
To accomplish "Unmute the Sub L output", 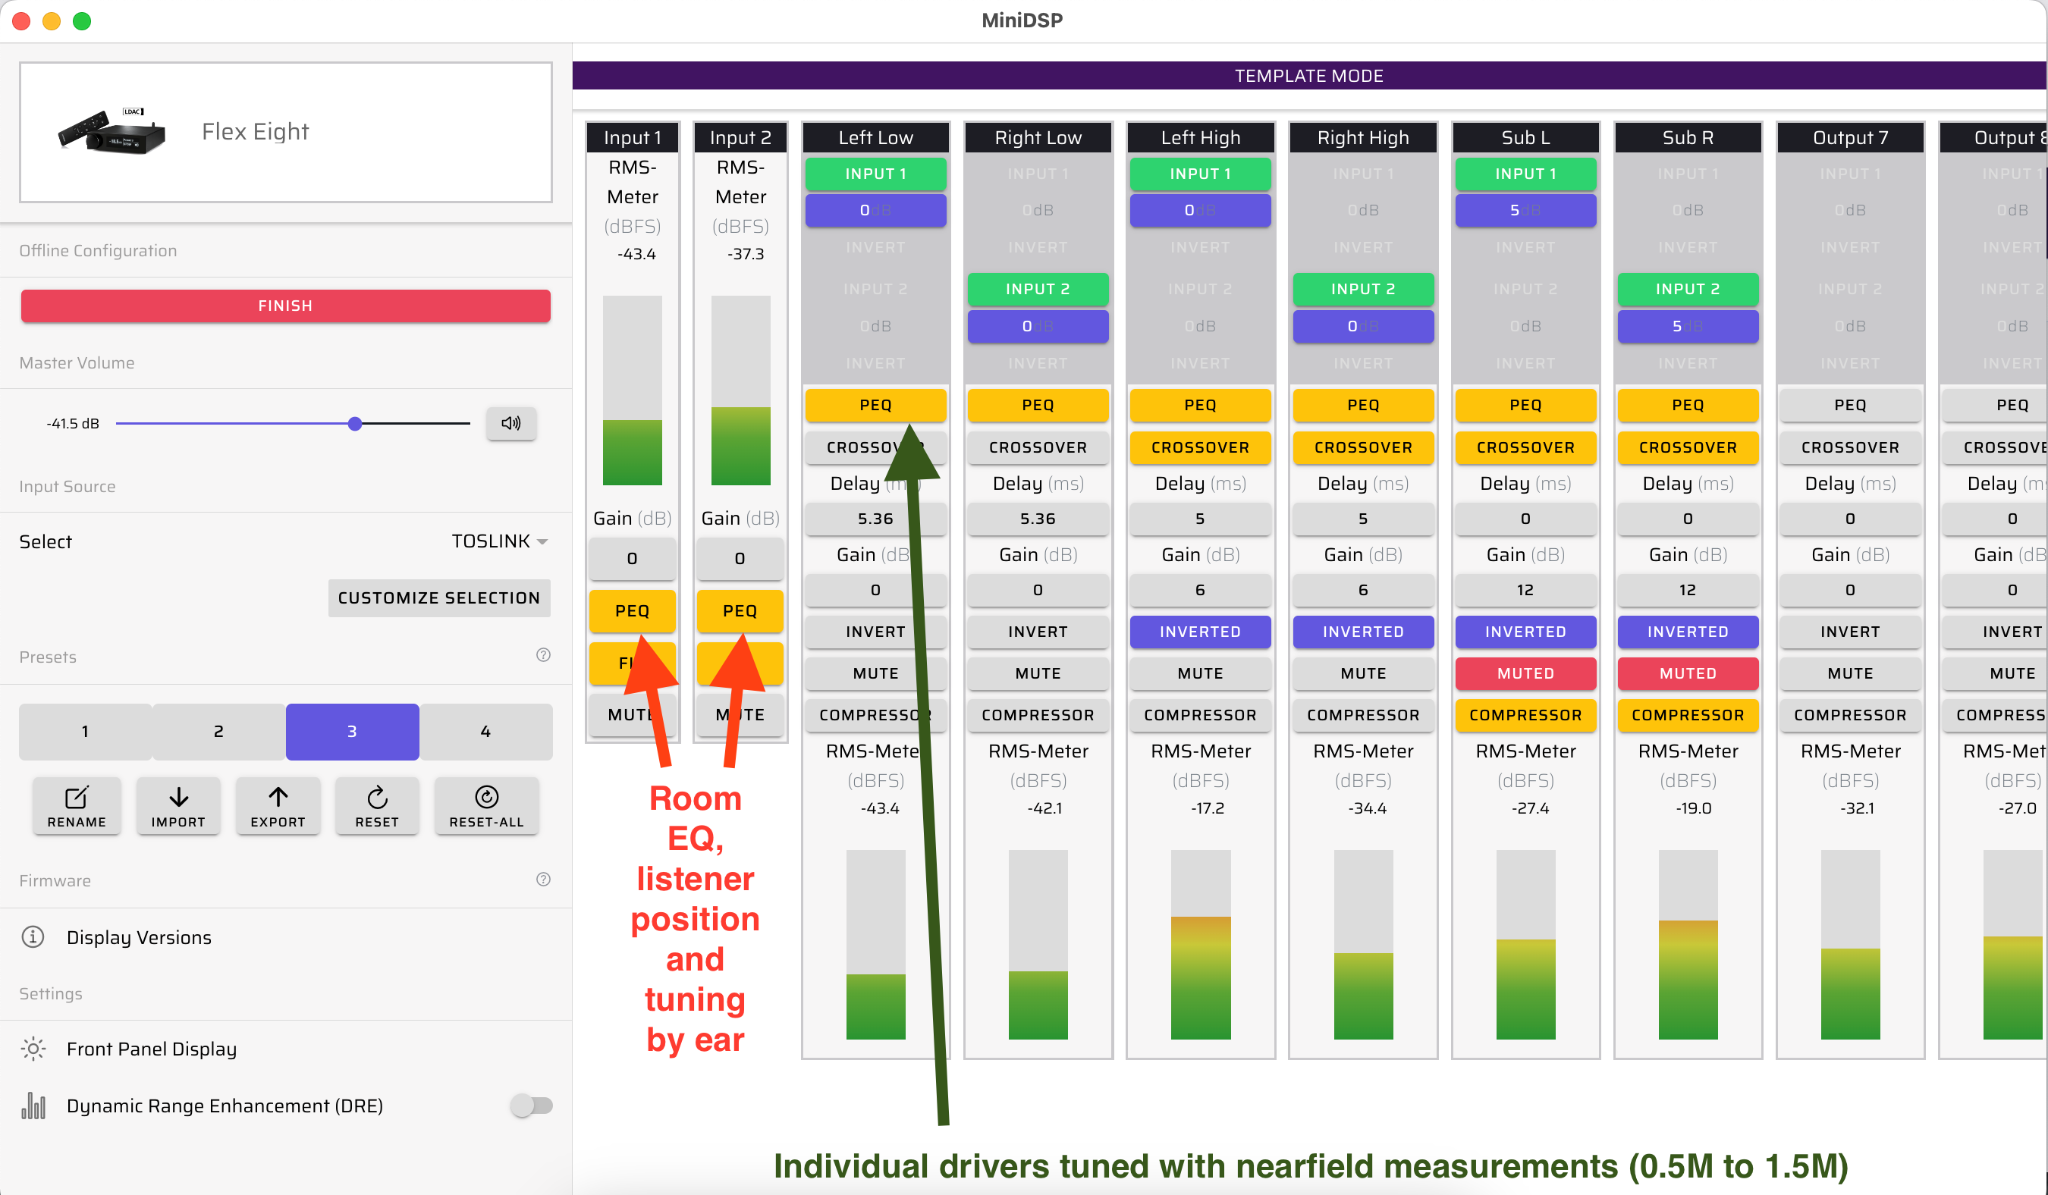I will 1525,673.
